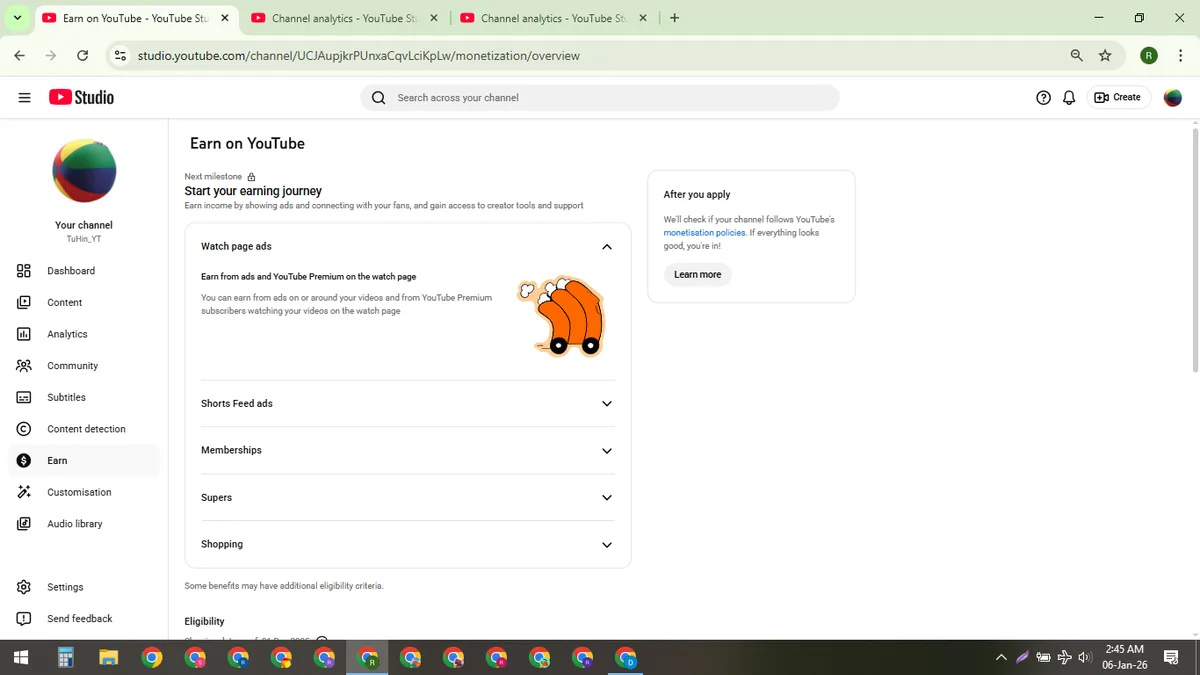
Task: Open Chrome's three-dot menu
Action: [x=1181, y=56]
